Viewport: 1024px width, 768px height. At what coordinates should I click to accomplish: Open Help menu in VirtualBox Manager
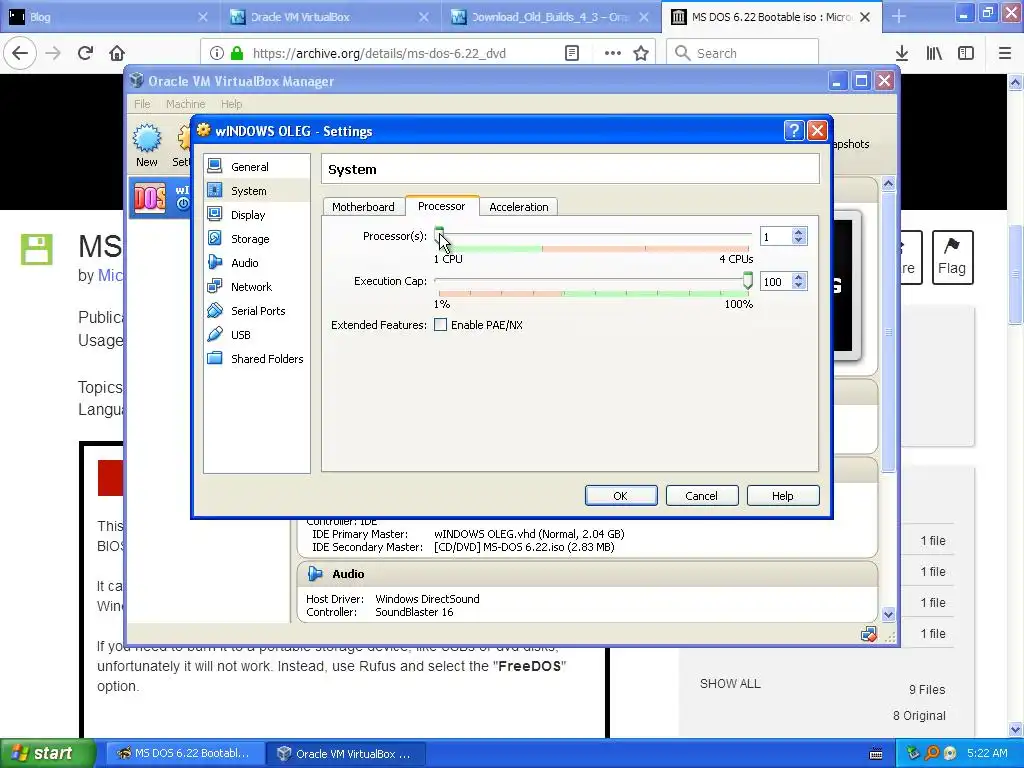(231, 104)
